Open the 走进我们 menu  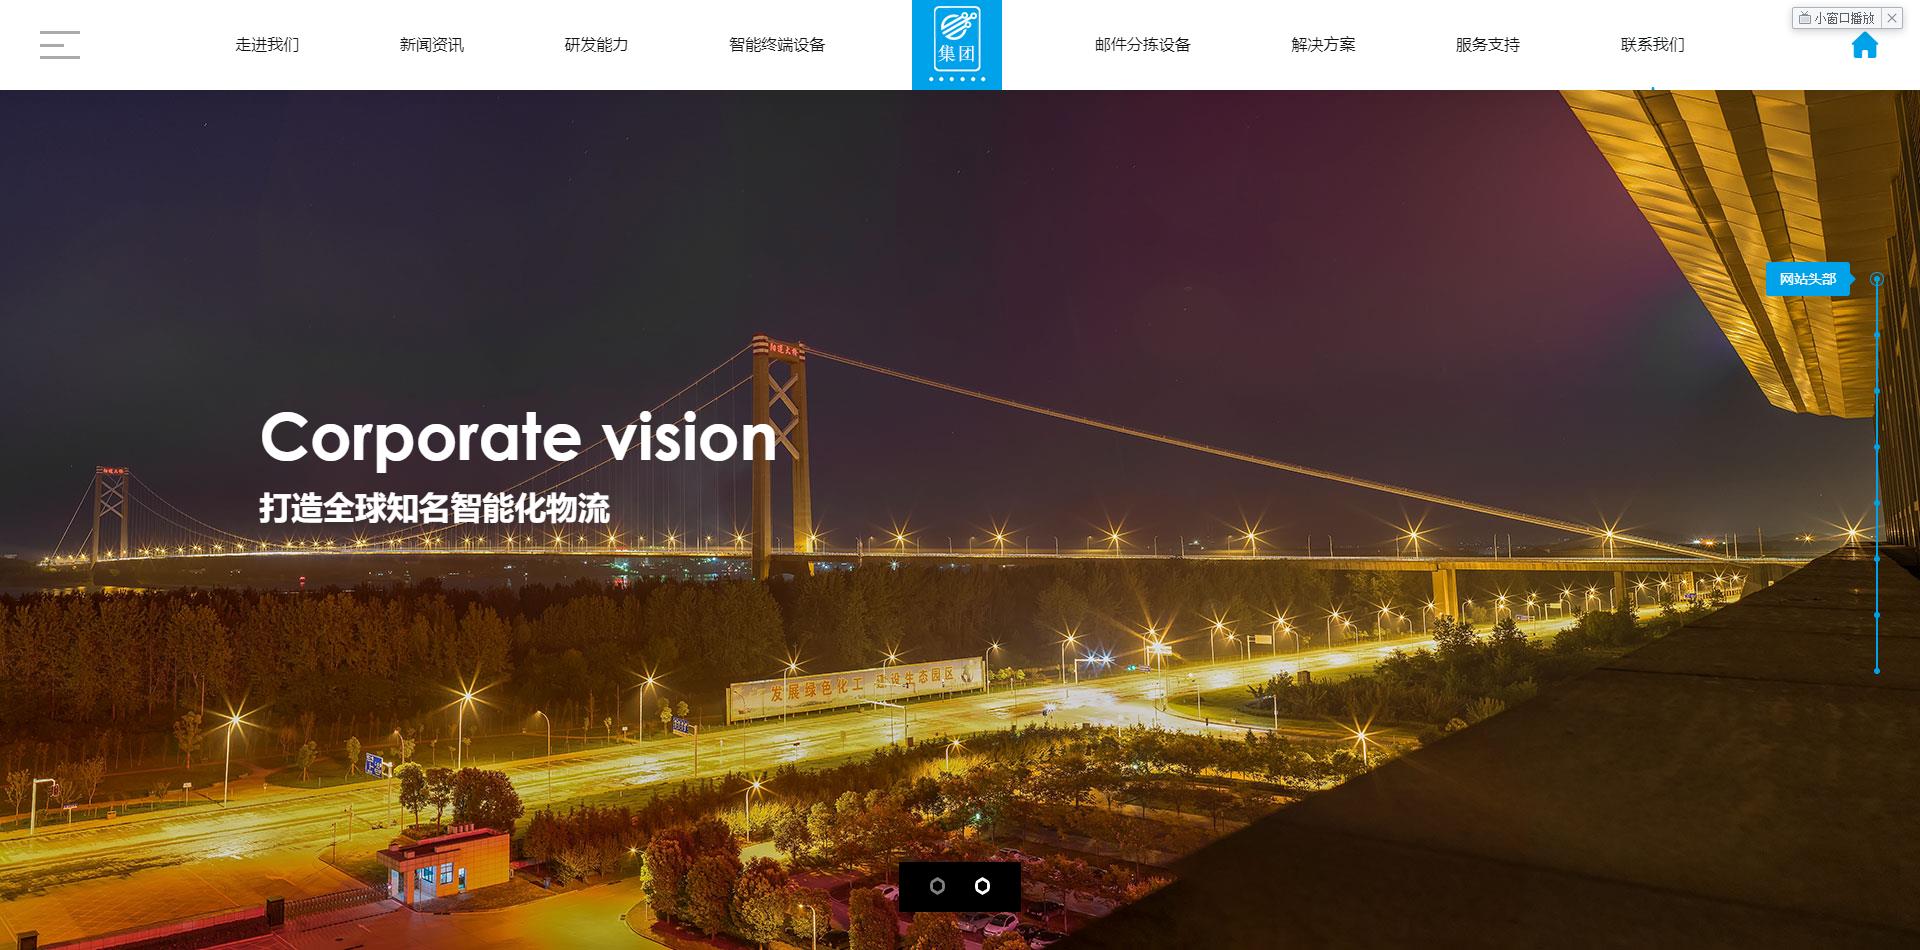[267, 45]
